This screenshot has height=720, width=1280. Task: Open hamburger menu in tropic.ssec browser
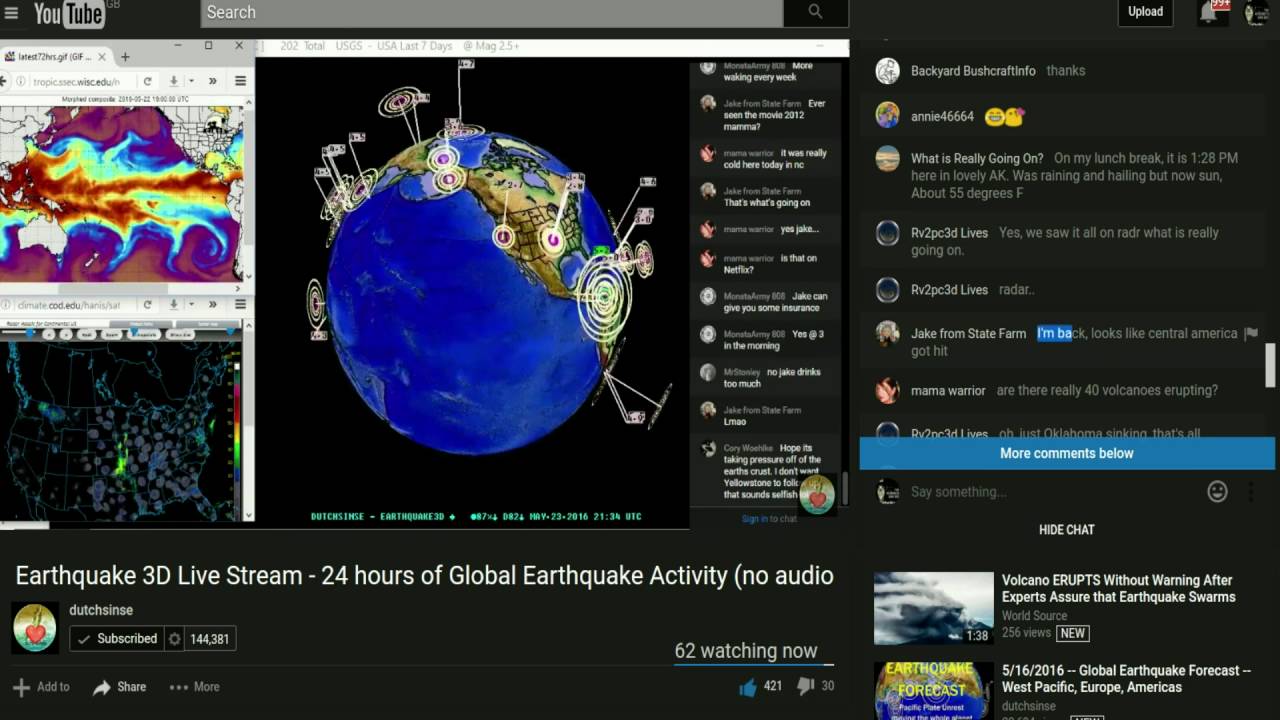point(240,81)
